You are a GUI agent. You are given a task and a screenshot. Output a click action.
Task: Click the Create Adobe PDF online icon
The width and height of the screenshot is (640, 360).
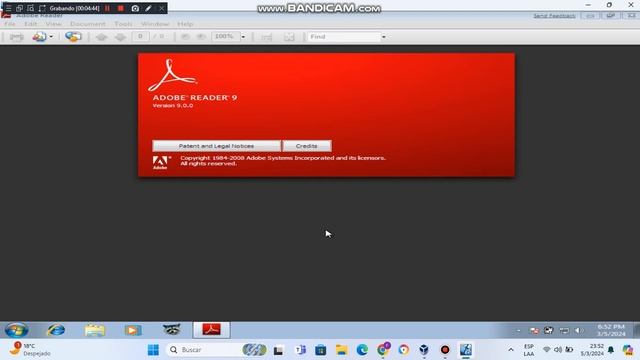point(40,37)
